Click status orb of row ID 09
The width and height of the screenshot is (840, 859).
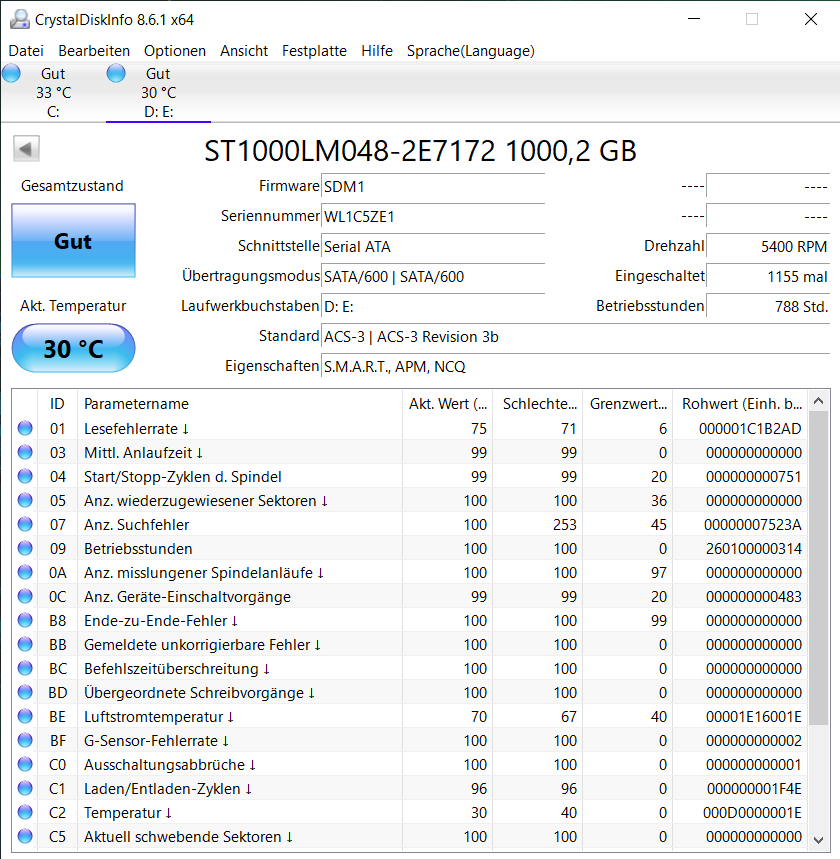pos(25,548)
